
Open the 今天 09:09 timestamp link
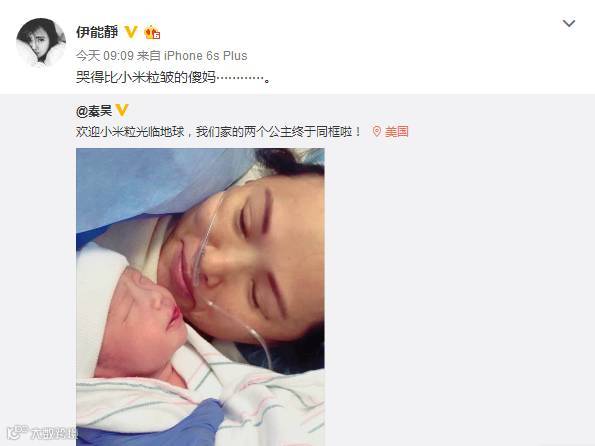[x=105, y=56]
